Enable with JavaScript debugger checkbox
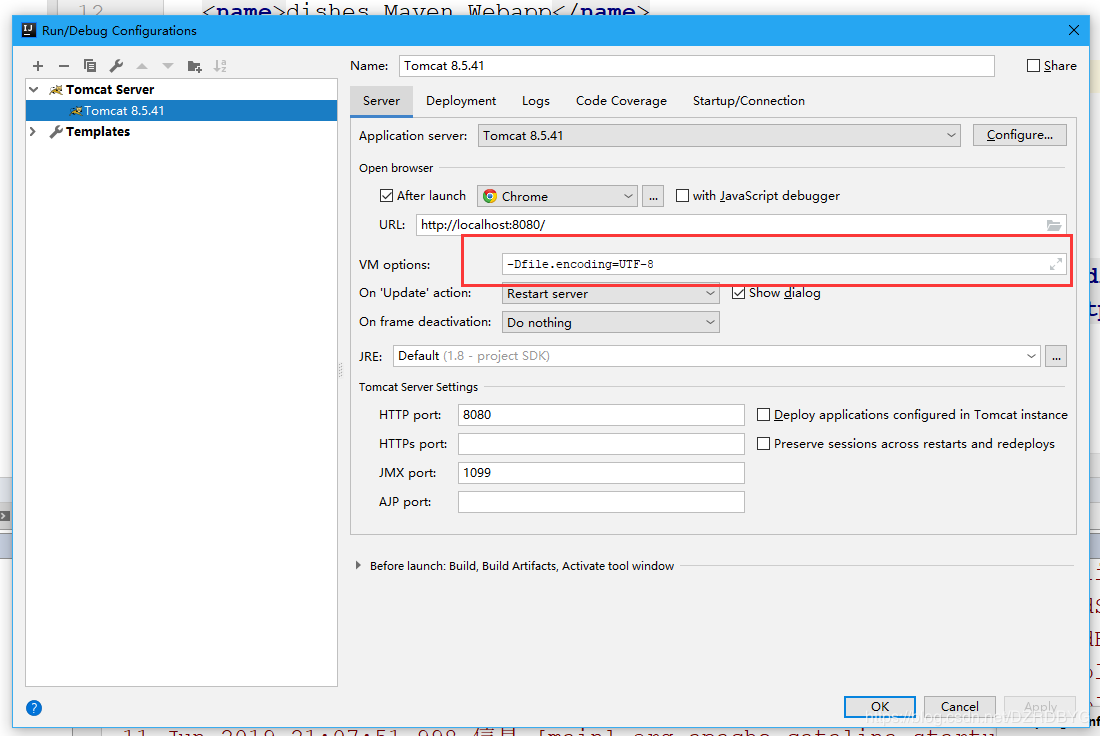The image size is (1100, 736). tap(682, 196)
